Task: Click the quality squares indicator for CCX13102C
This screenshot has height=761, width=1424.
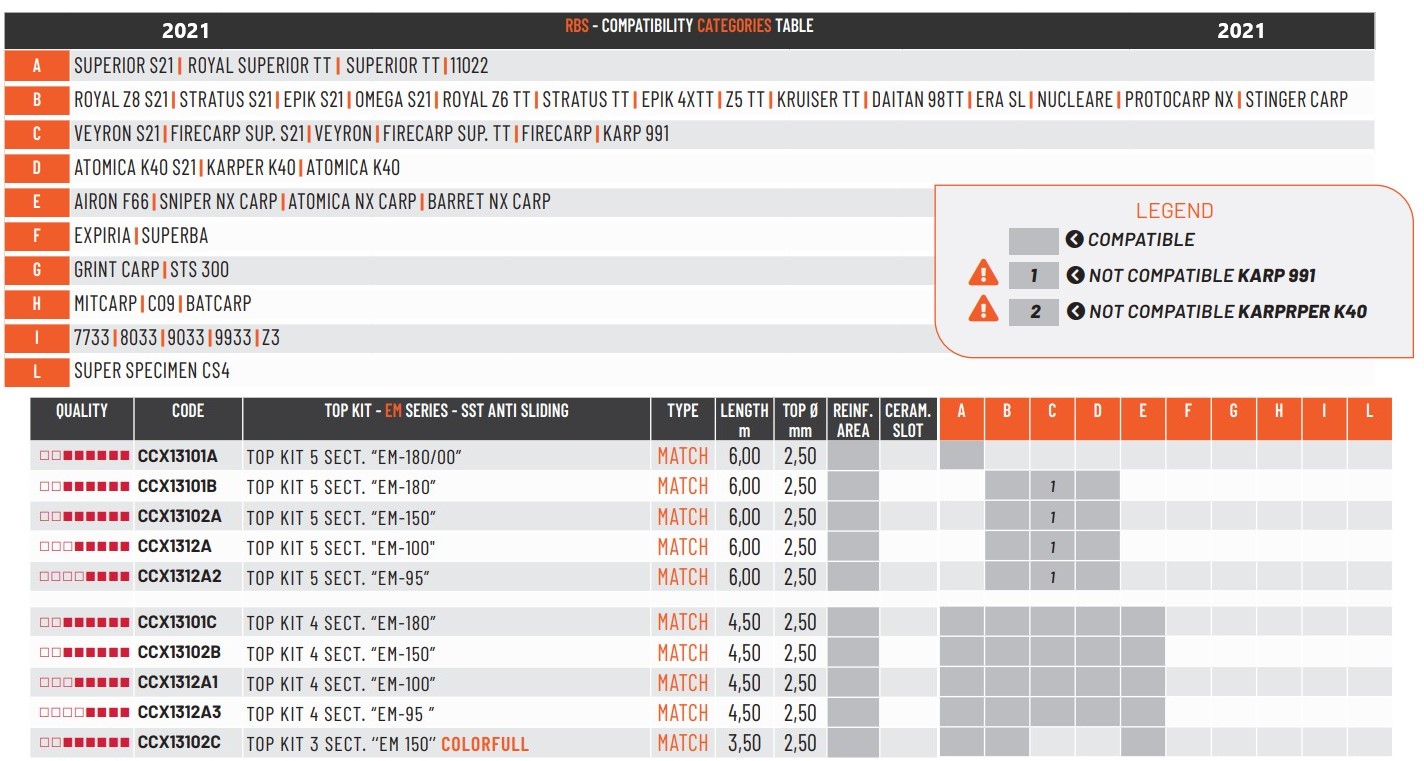Action: (x=85, y=743)
